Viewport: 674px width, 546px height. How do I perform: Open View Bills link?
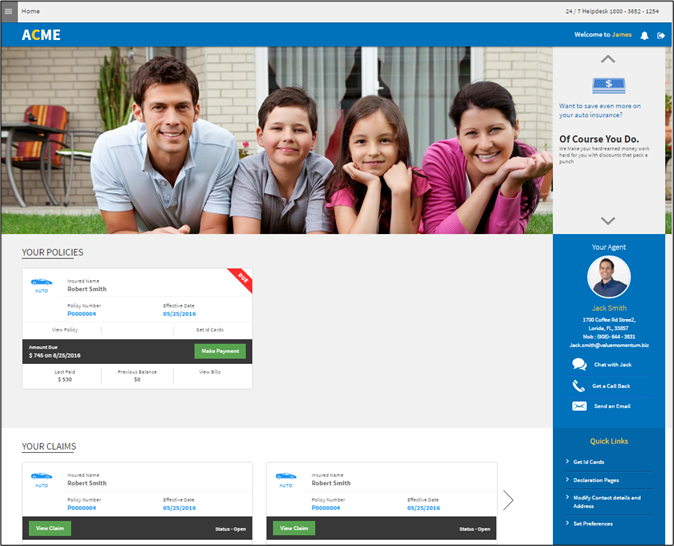(x=210, y=372)
